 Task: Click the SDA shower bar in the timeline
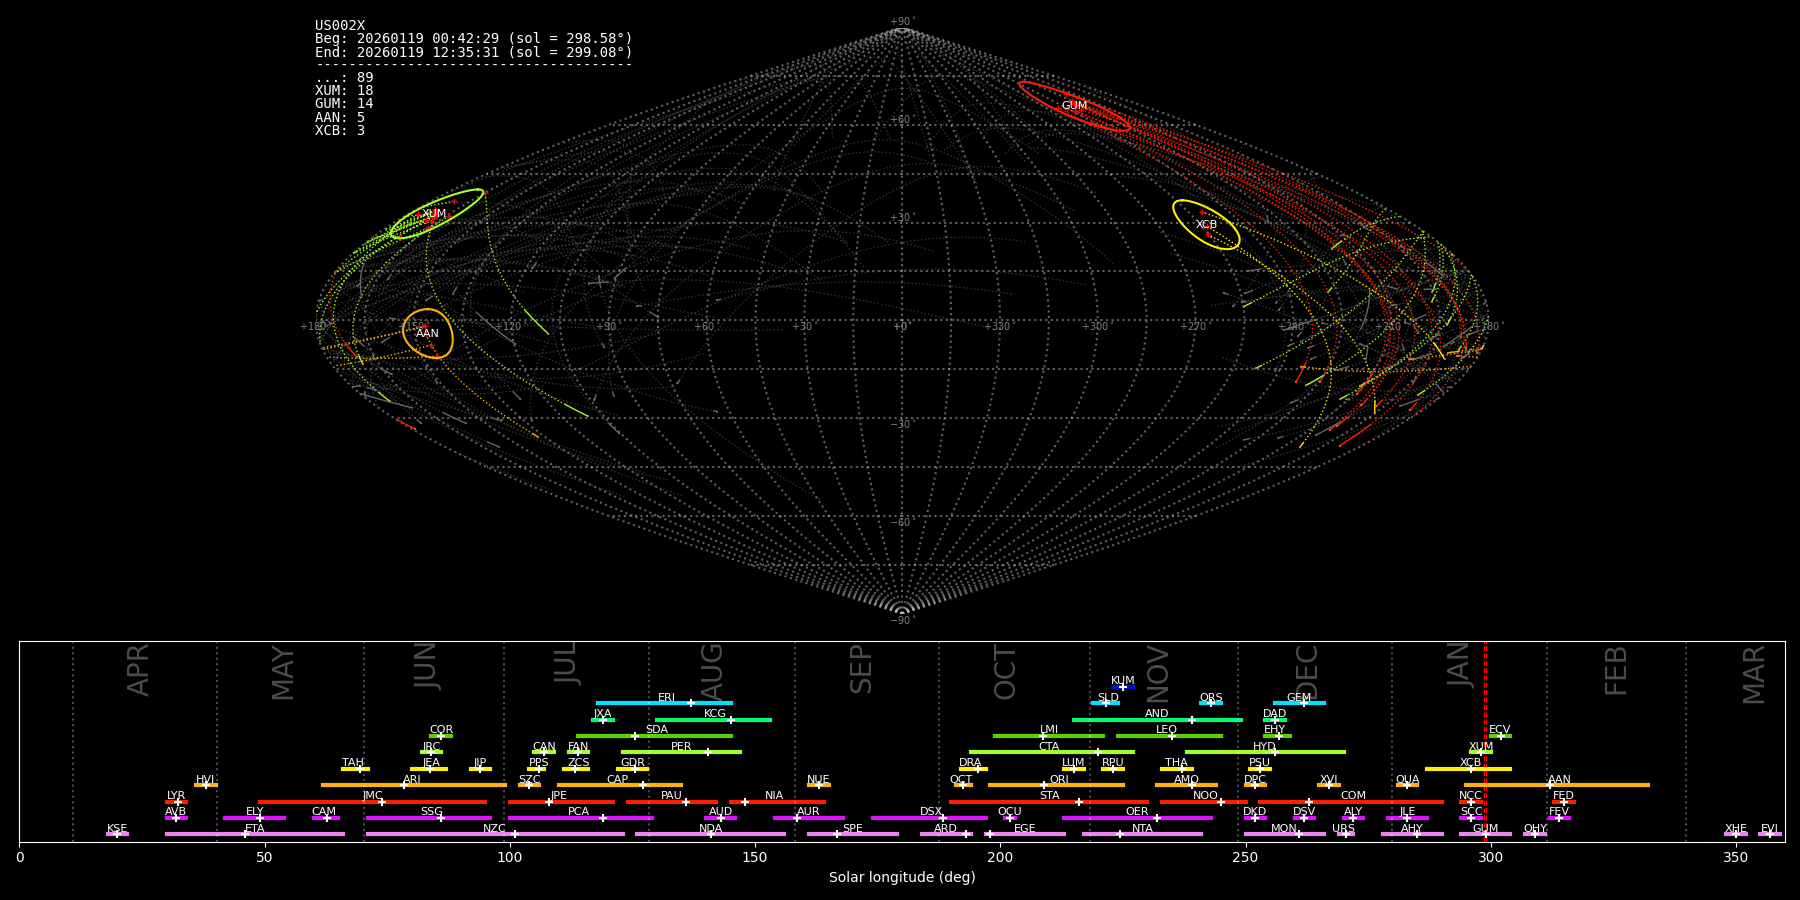(x=654, y=736)
